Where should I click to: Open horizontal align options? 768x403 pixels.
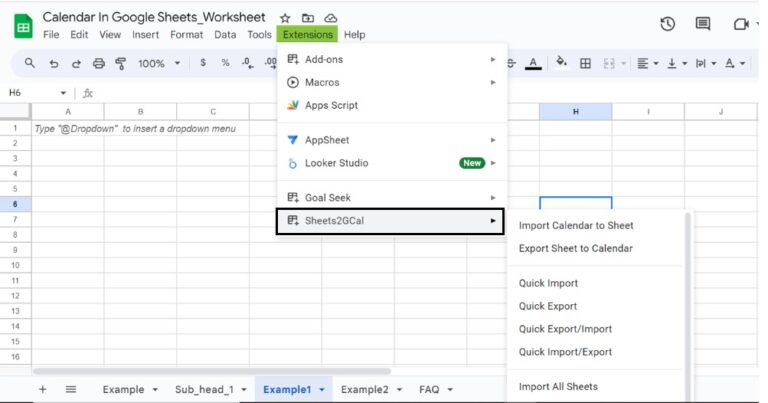[x=647, y=63]
